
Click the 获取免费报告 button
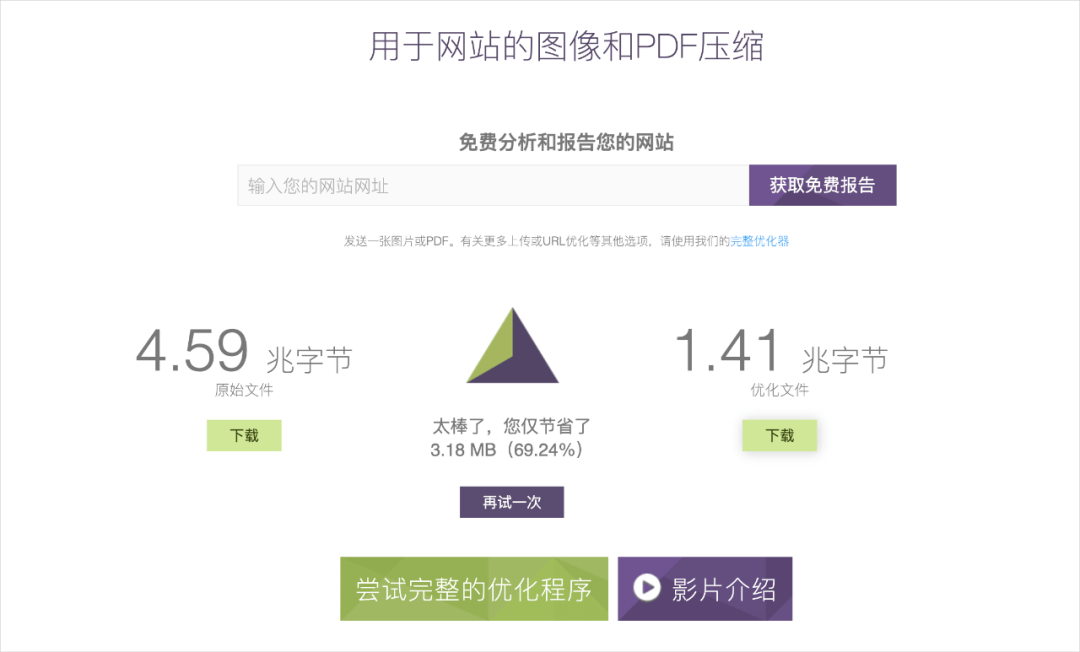822,185
